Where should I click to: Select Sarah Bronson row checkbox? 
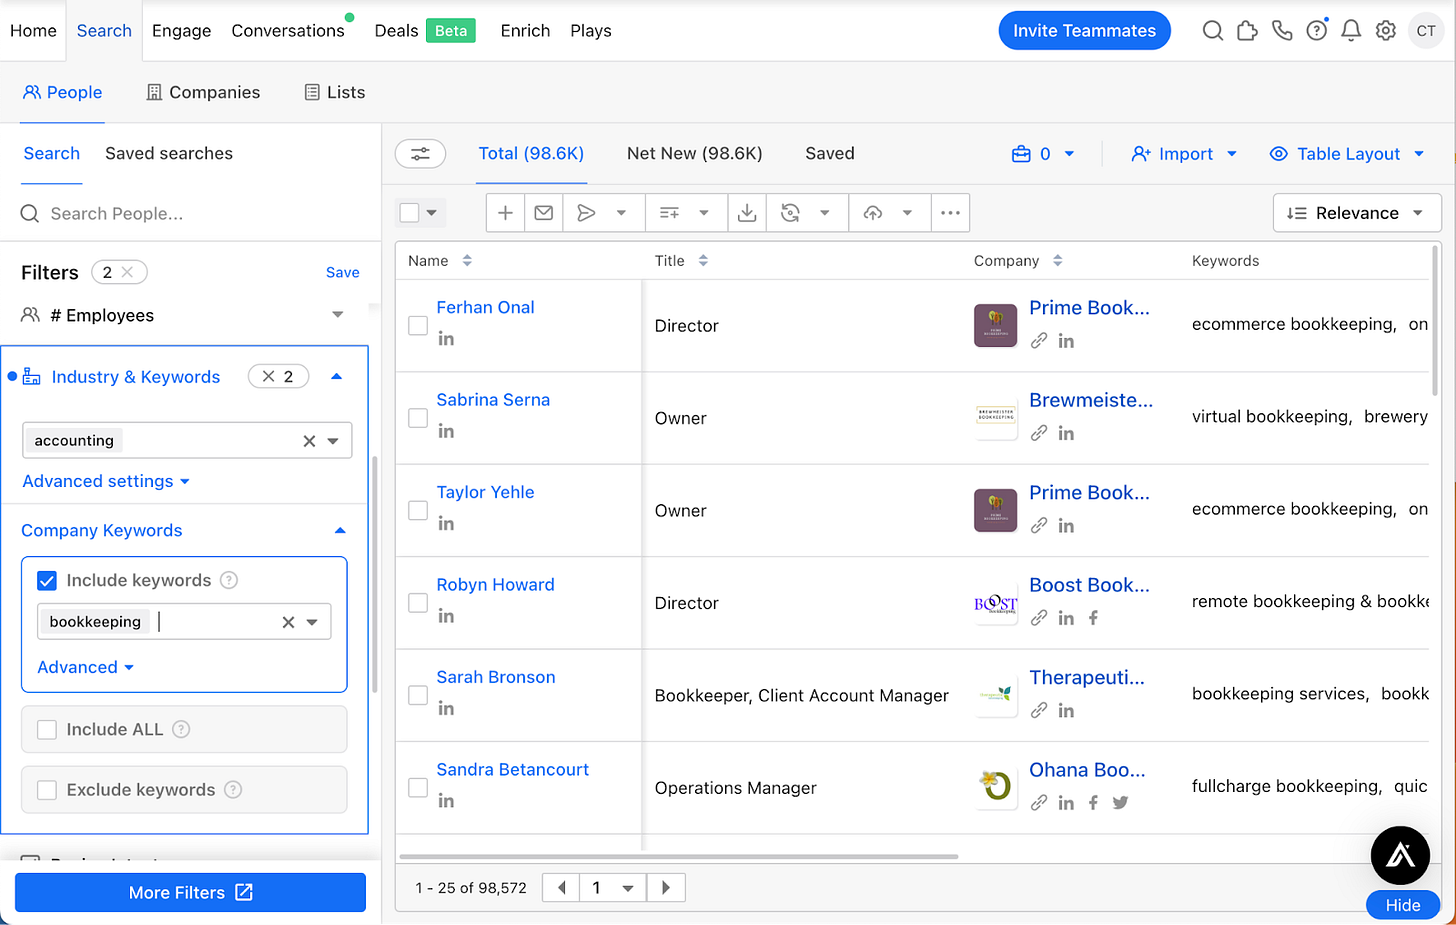(x=418, y=695)
